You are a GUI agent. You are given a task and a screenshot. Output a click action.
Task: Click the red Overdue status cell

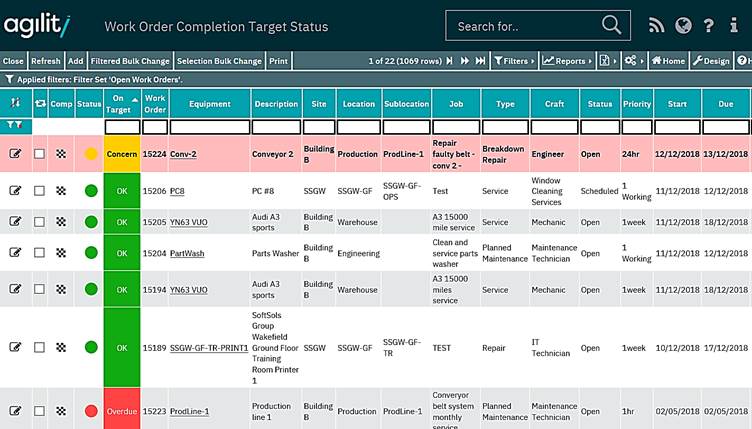[x=120, y=411]
